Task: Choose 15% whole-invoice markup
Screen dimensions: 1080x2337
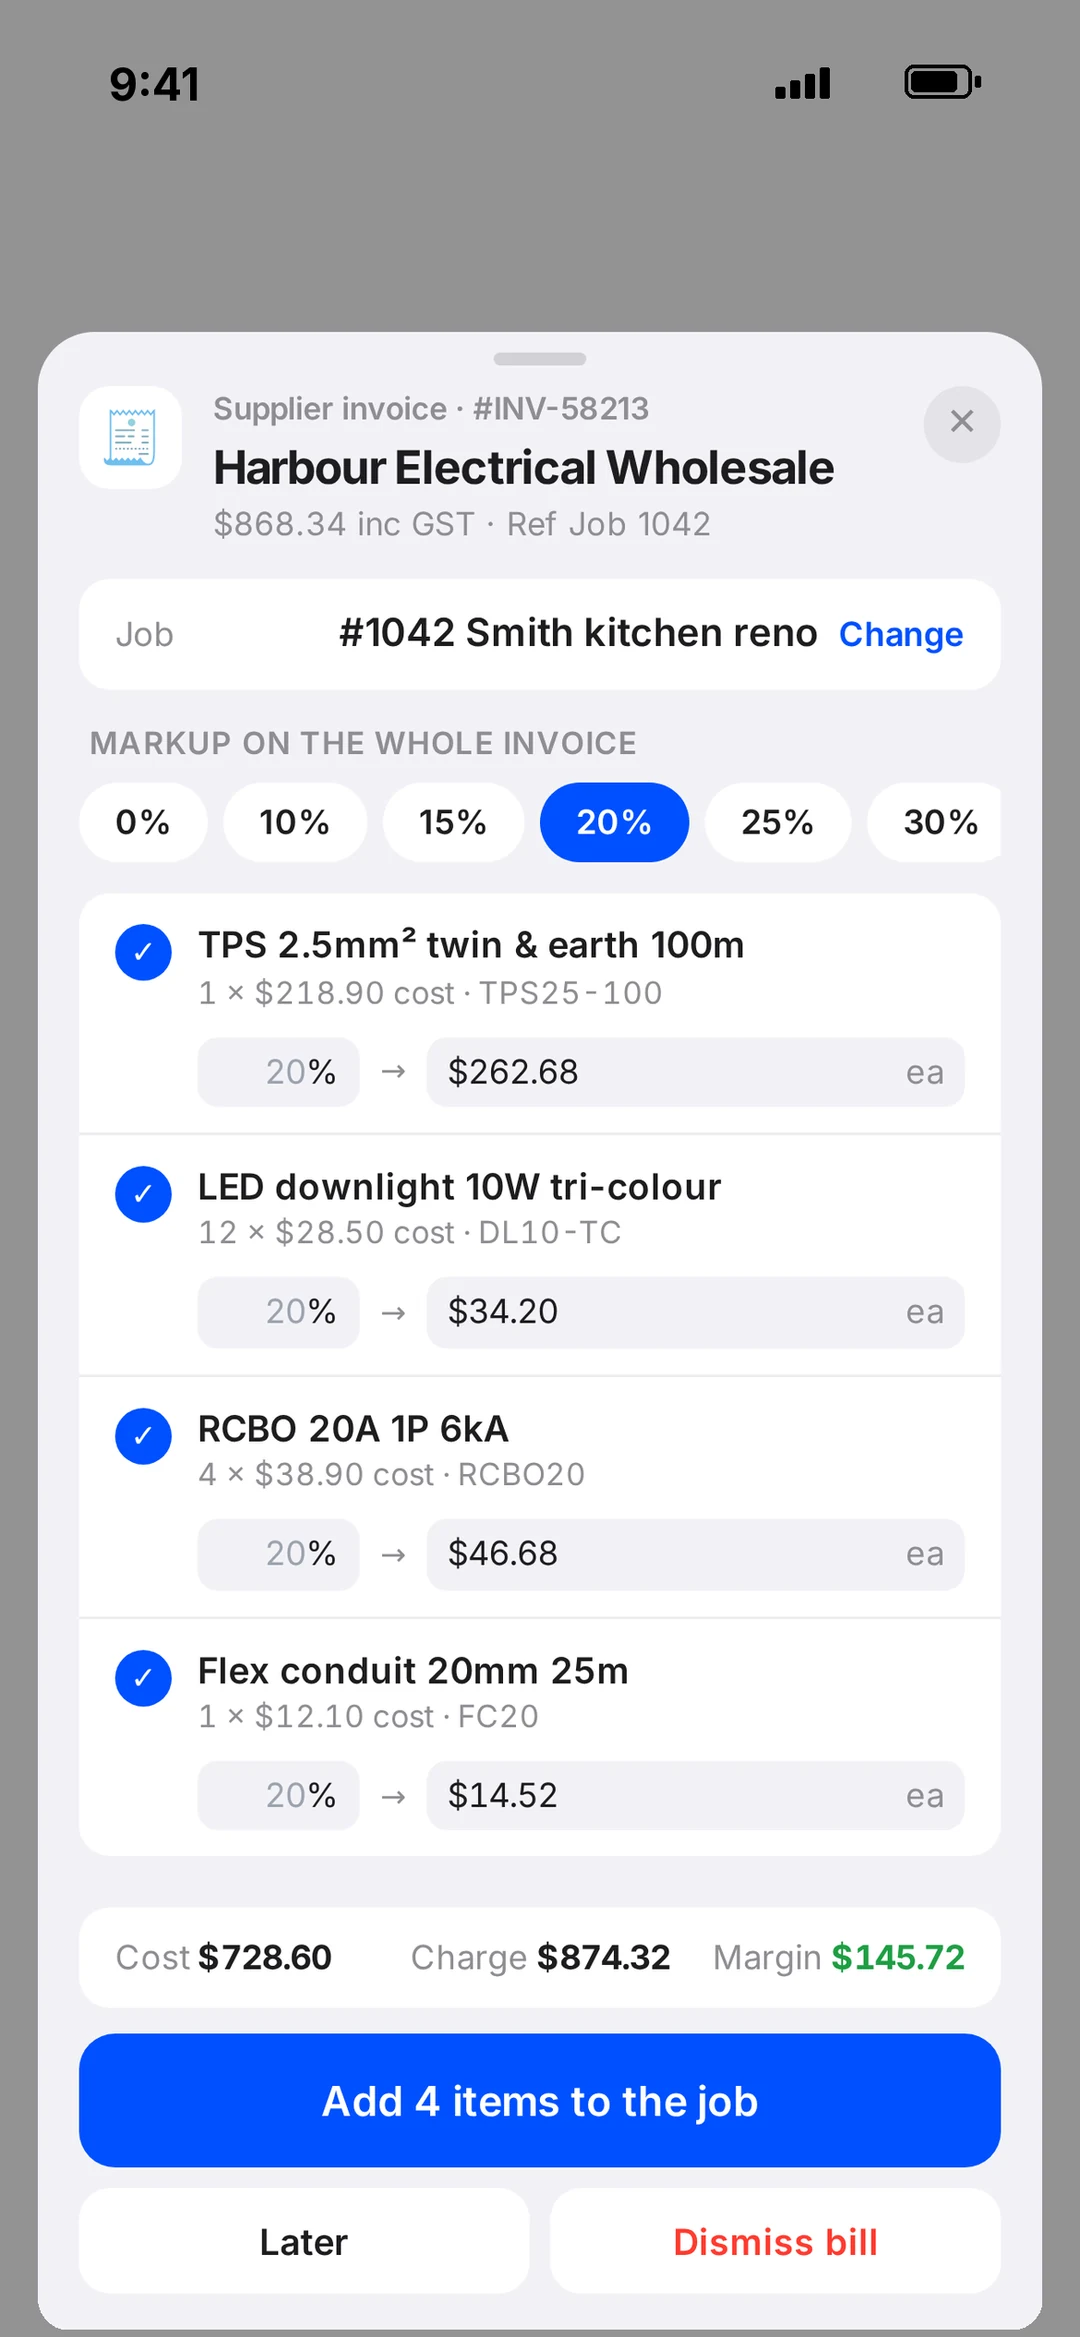Action: pos(453,822)
